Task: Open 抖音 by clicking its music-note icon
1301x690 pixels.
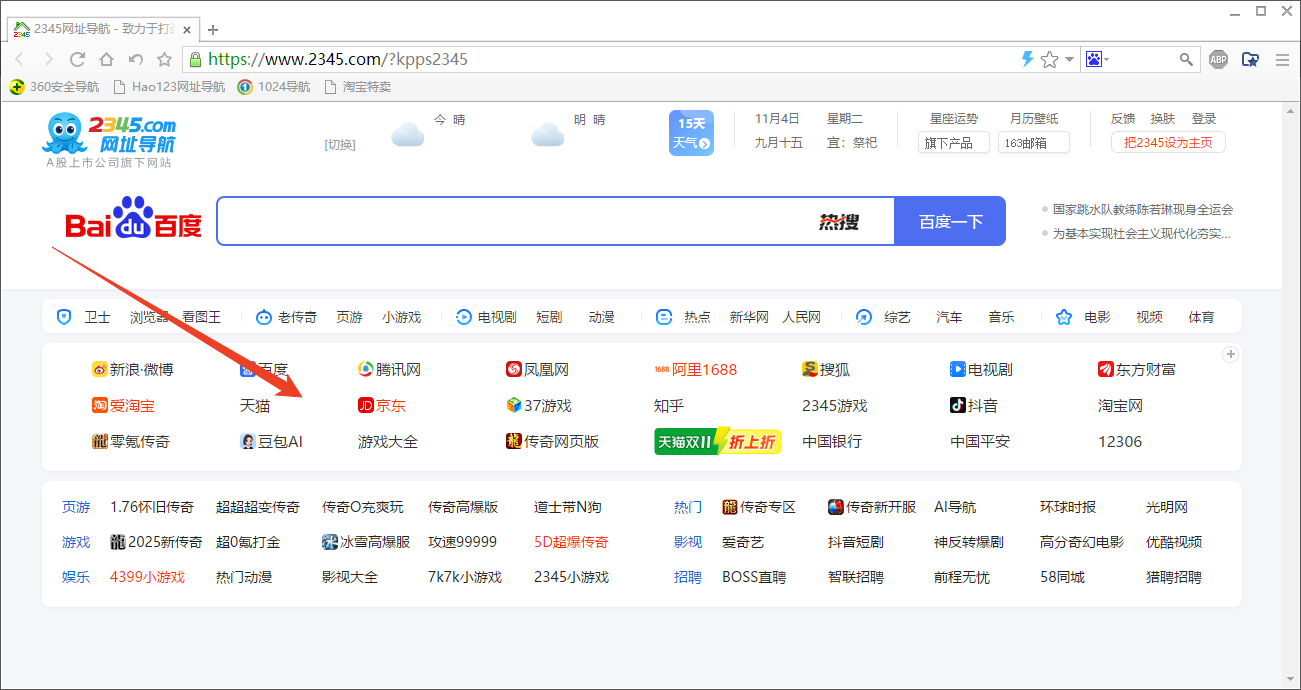Action: coord(957,405)
